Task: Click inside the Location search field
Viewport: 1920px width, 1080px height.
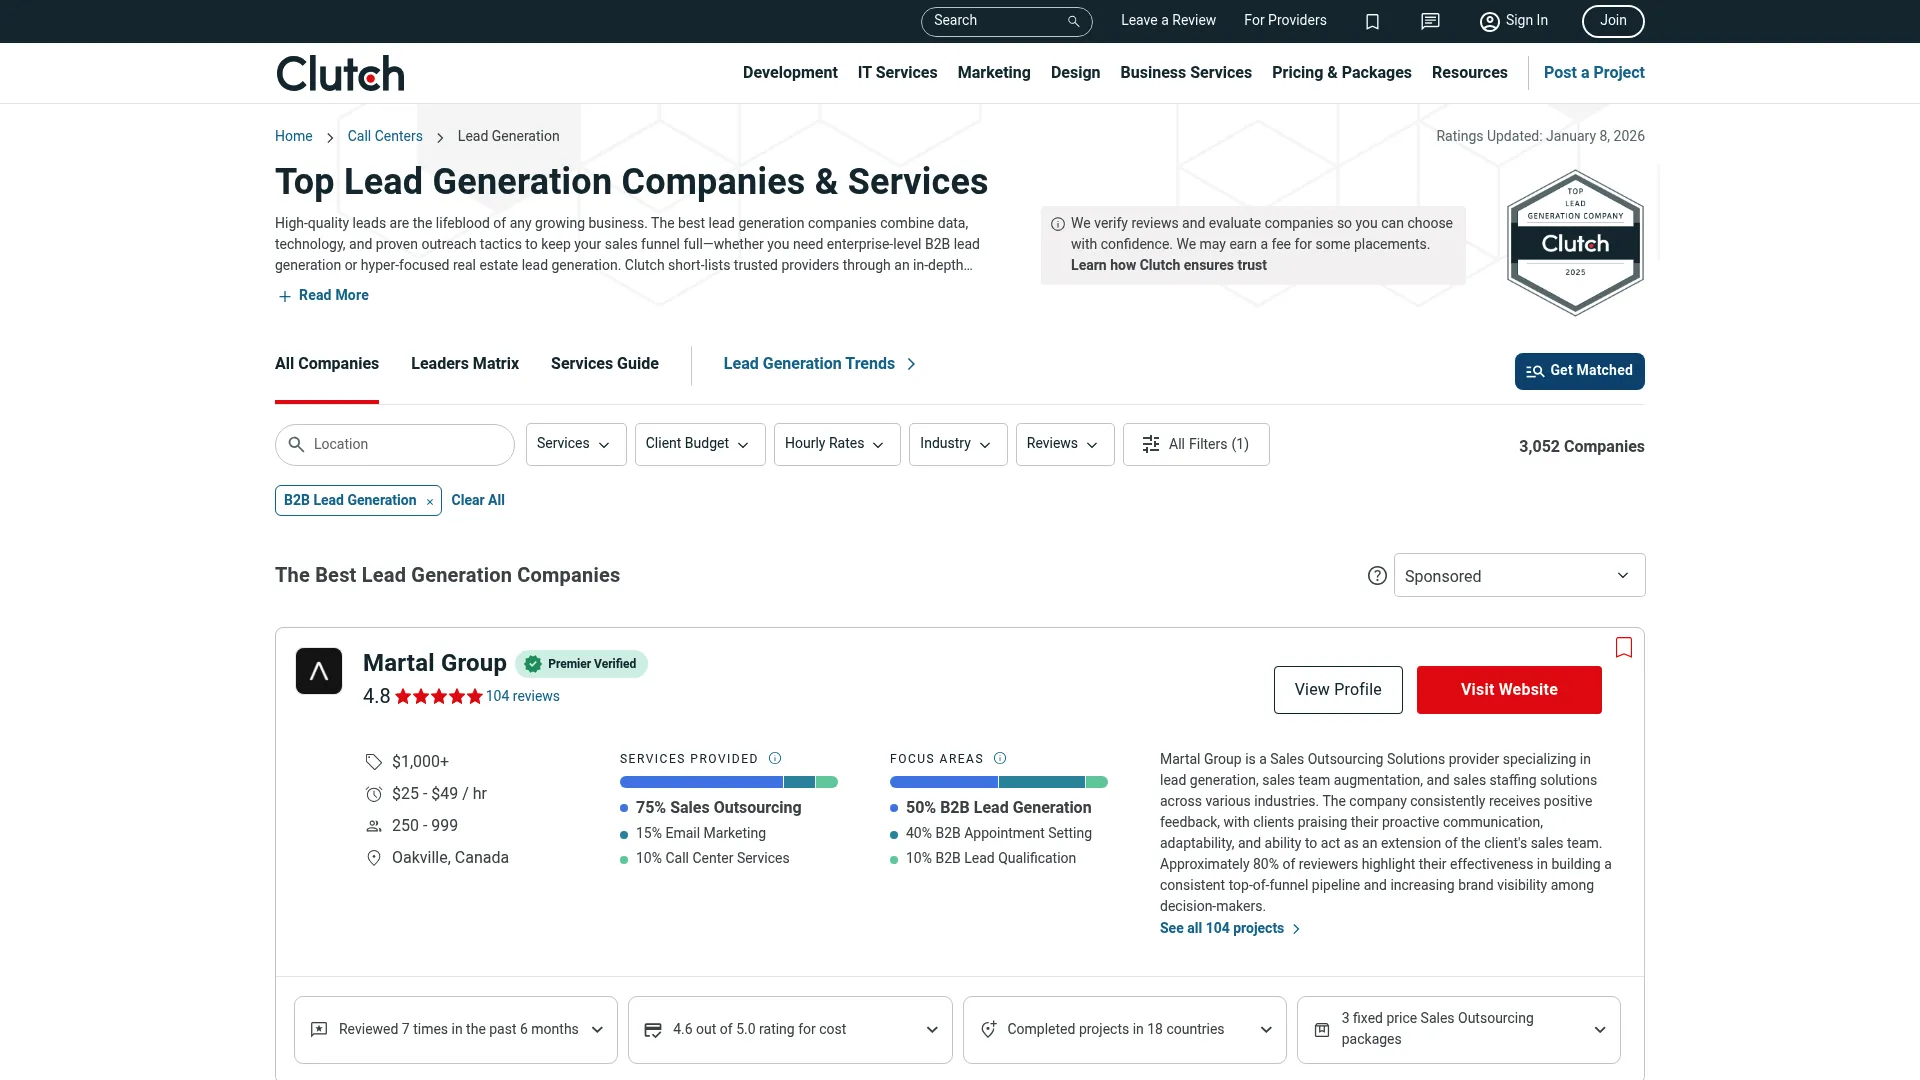Action: click(394, 444)
